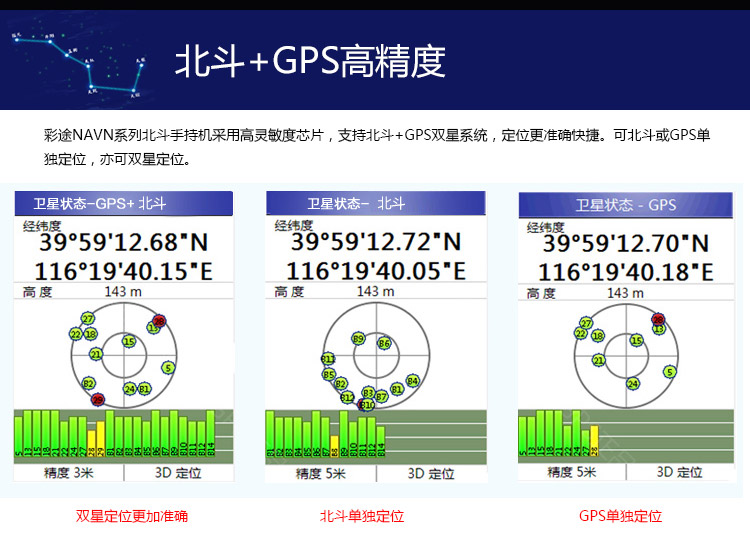750x558 pixels.
Task: Click 3D 定位 status in the 北斗 panel
Action: (431, 474)
